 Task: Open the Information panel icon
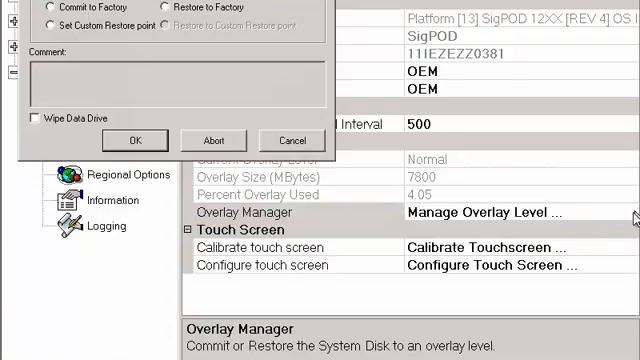click(x=70, y=200)
